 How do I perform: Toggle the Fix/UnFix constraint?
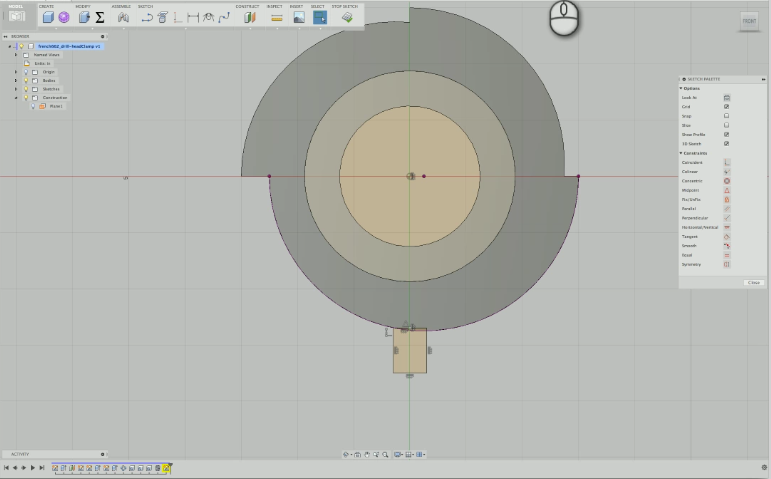(x=727, y=200)
